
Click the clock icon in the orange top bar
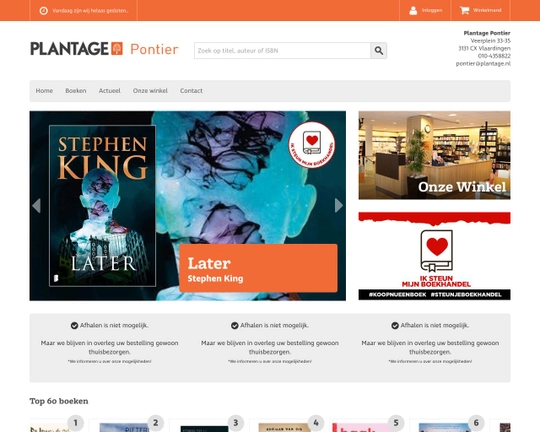pos(43,11)
